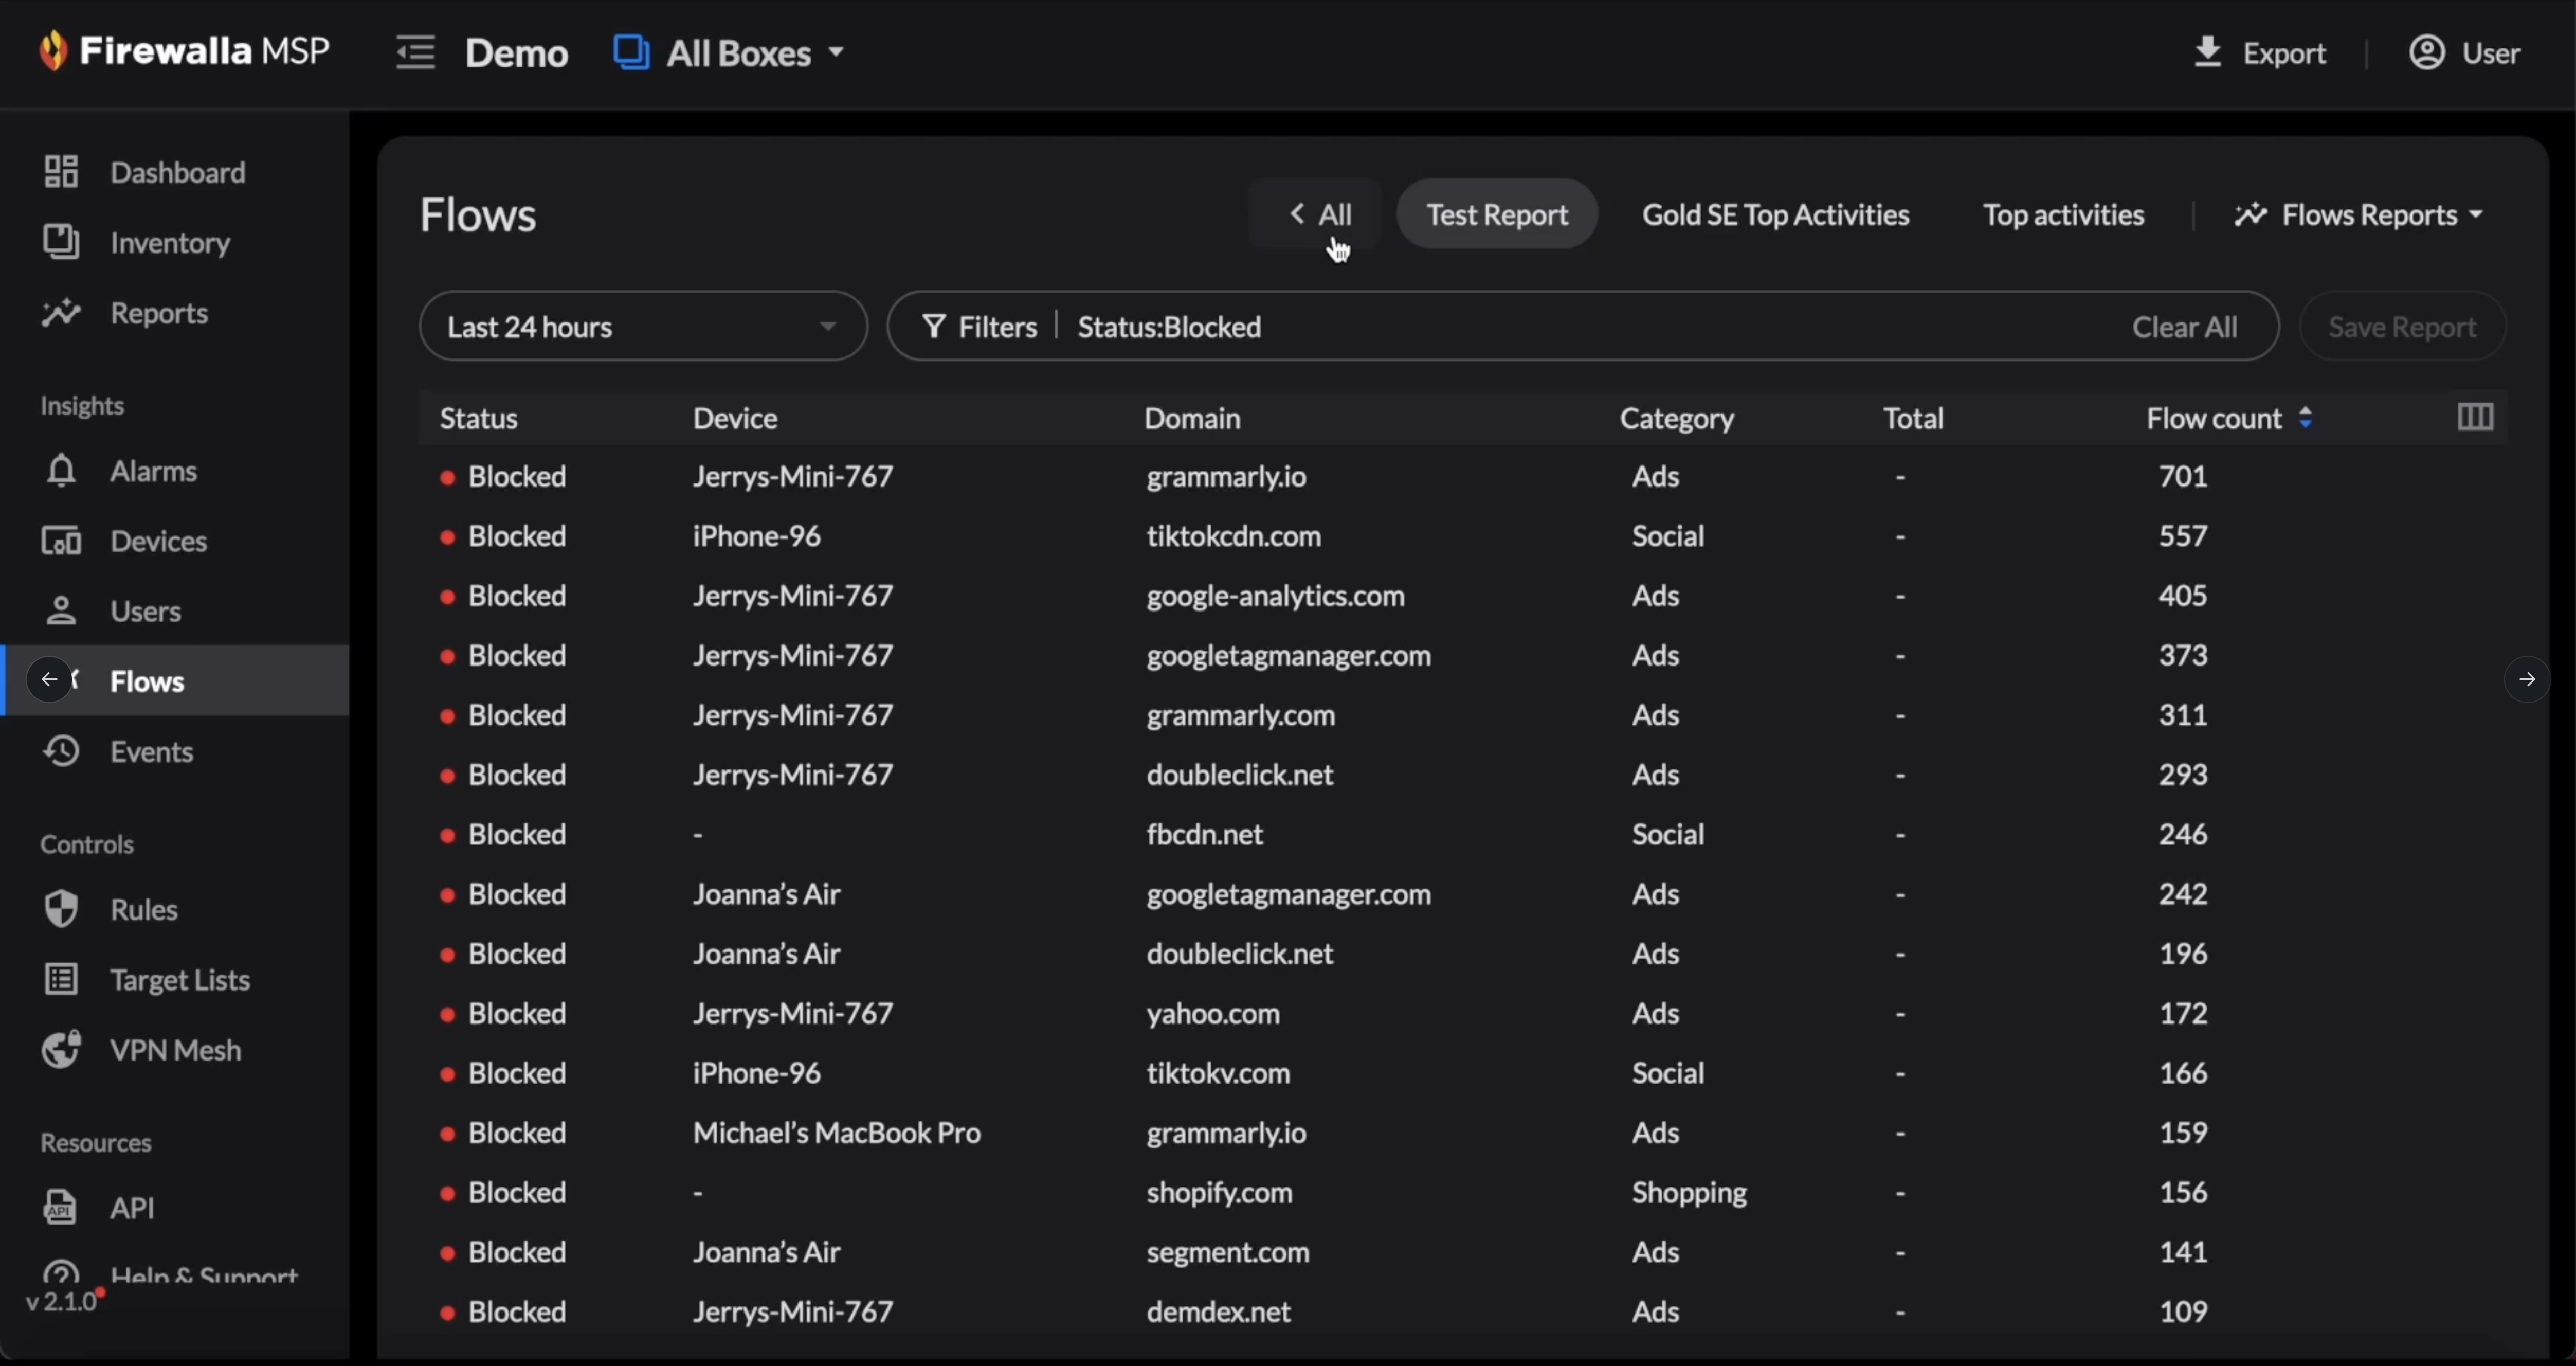Click the Total column header
The image size is (2576, 1366).
1913,418
